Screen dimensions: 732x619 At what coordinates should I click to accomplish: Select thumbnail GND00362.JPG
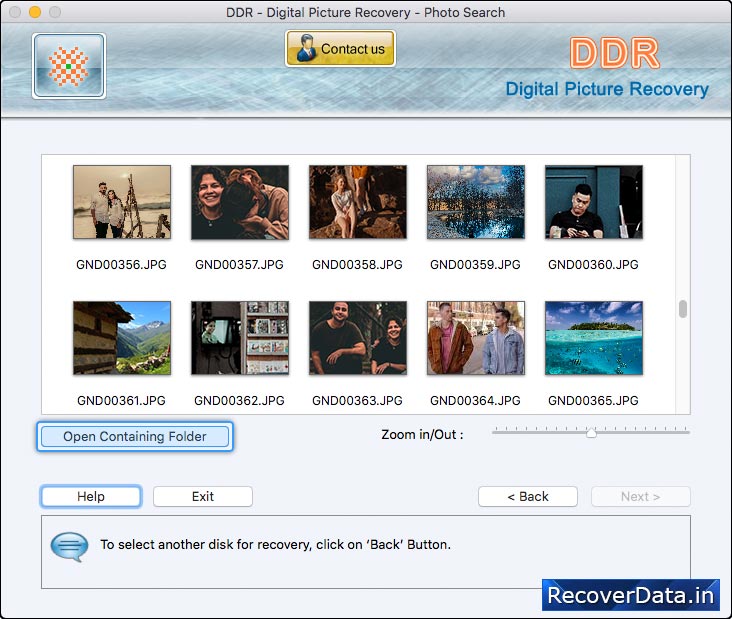240,338
